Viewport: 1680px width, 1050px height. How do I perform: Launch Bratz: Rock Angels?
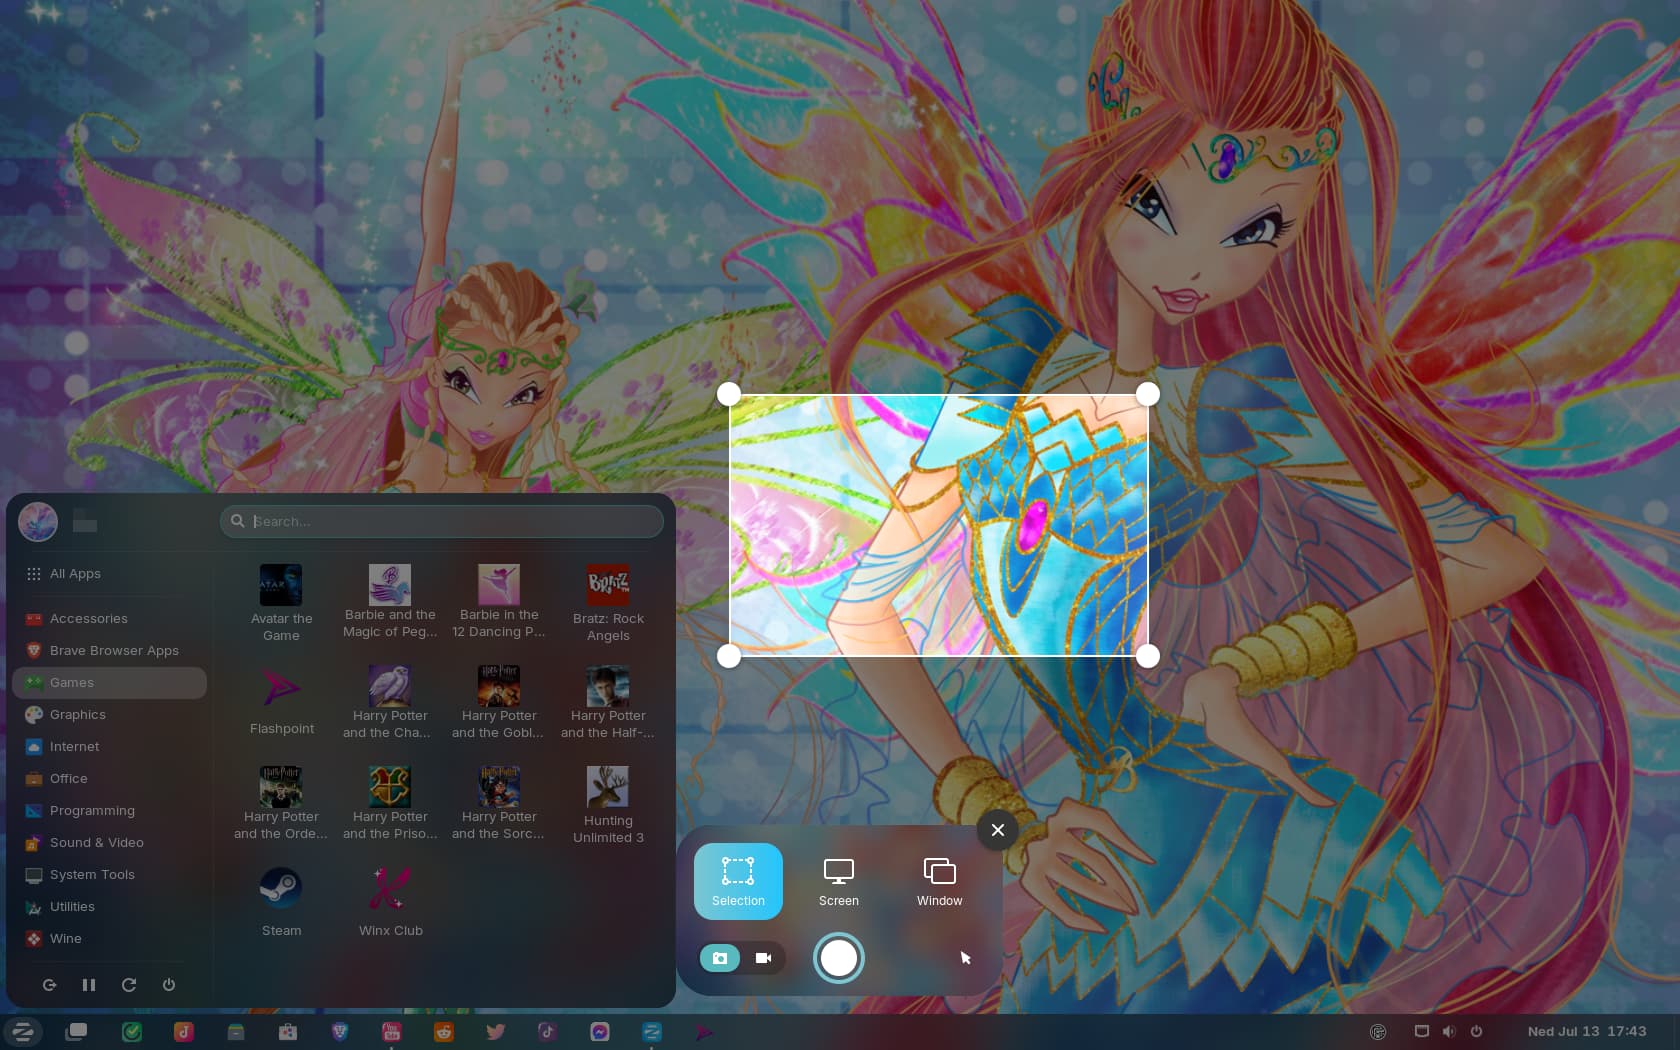tap(608, 603)
